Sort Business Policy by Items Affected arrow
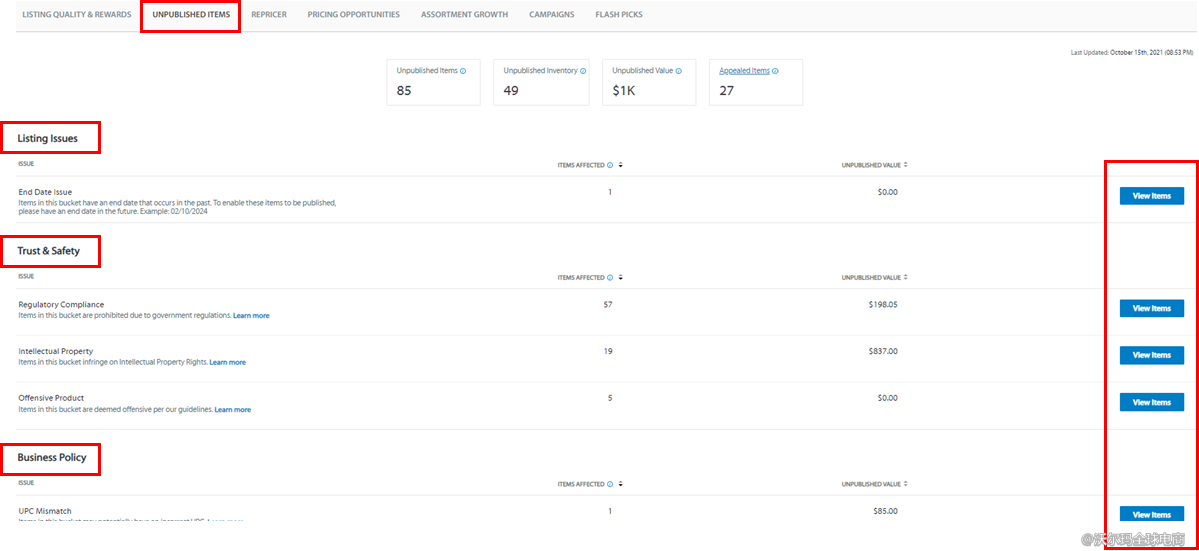Viewport: 1199px width, 551px height. (x=621, y=484)
